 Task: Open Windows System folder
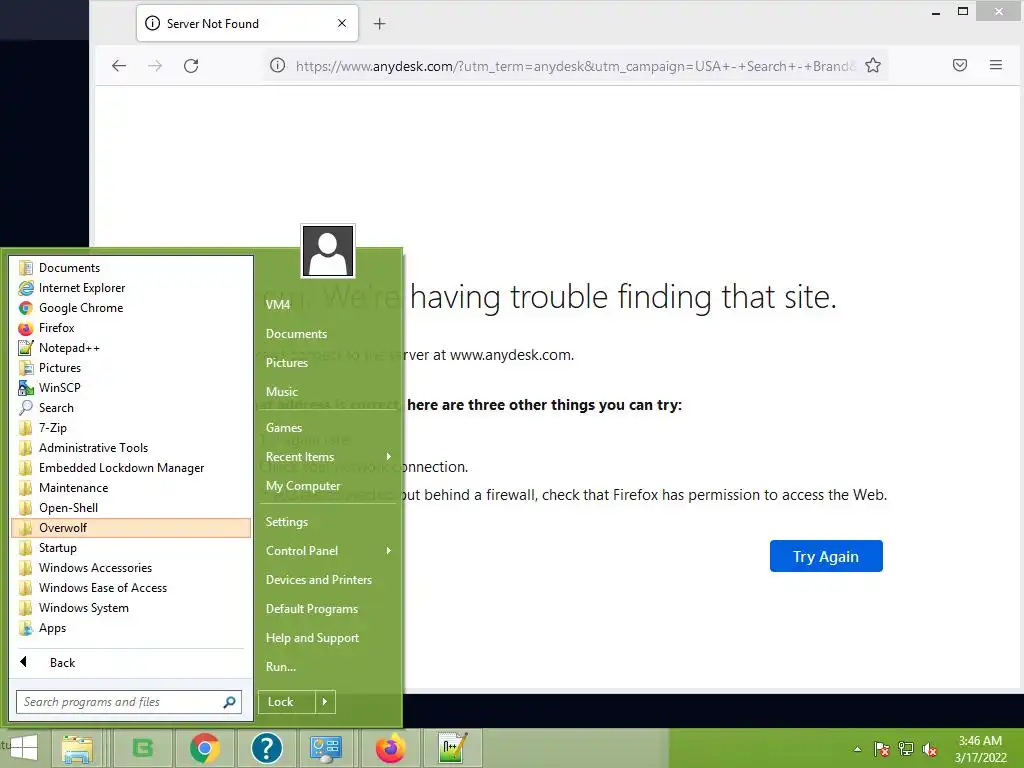pyautogui.click(x=131, y=608)
